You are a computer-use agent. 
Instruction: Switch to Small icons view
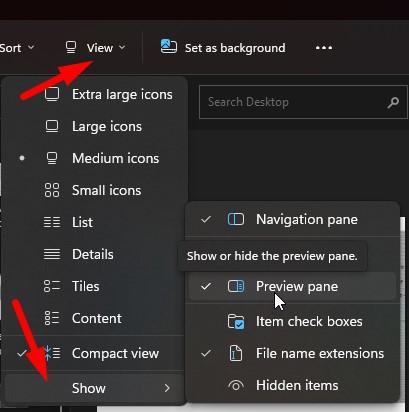[x=95, y=190]
